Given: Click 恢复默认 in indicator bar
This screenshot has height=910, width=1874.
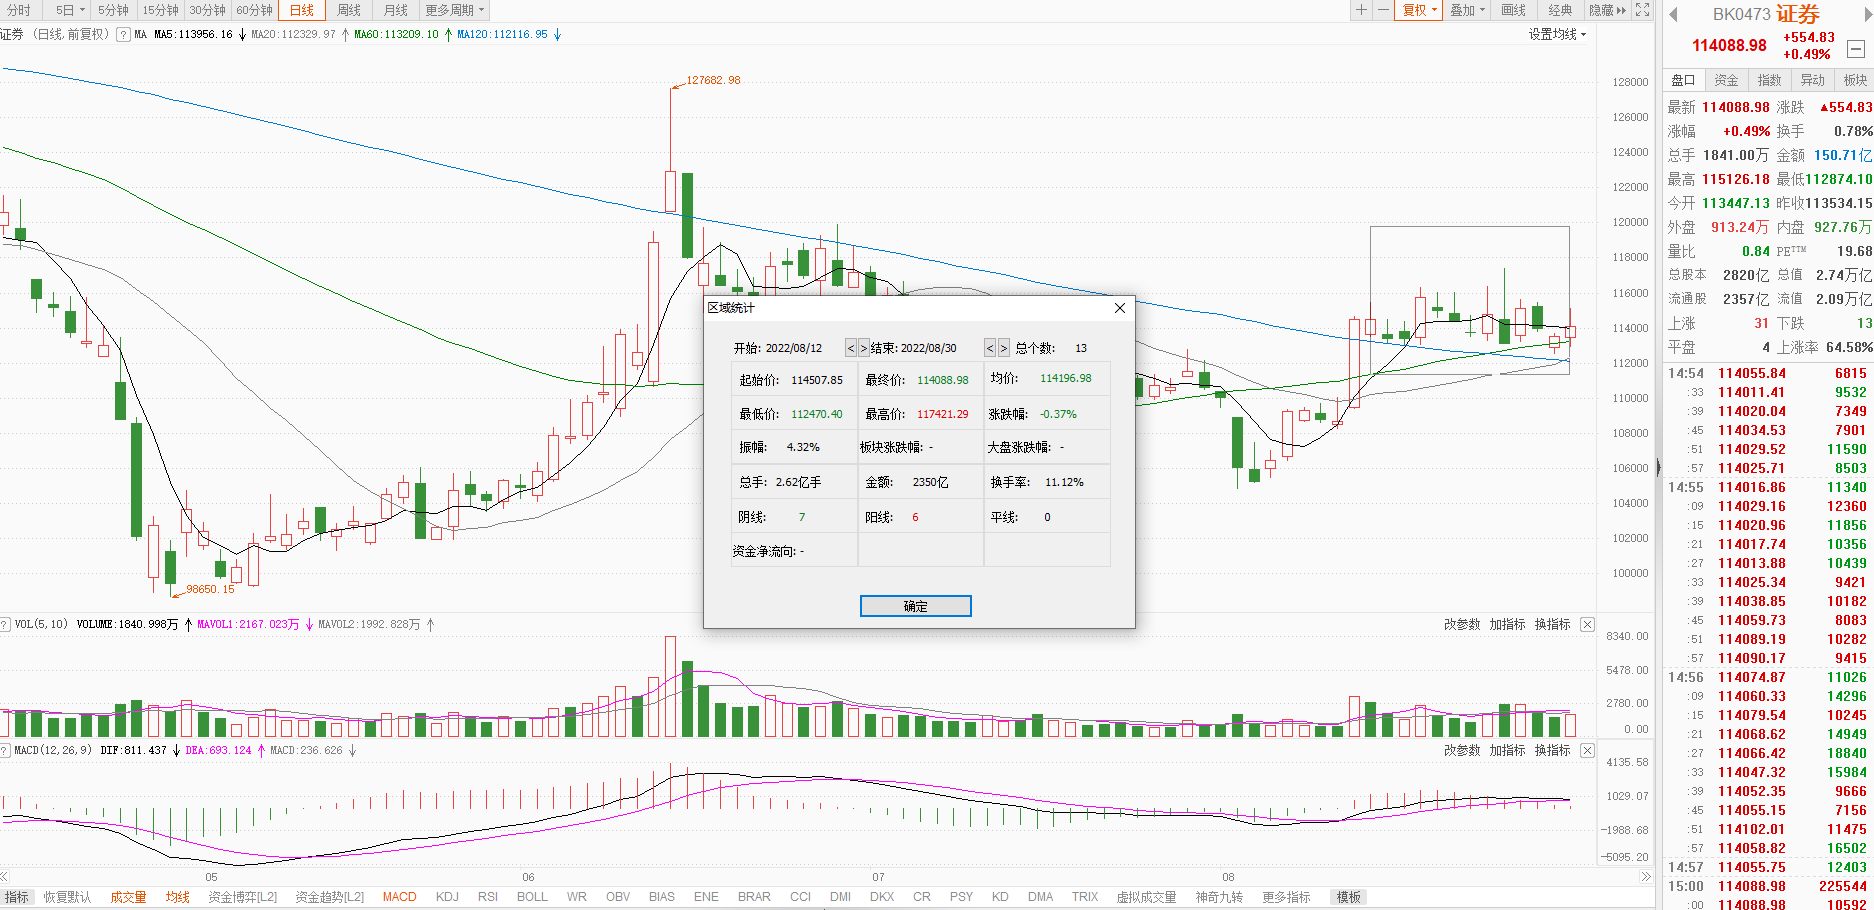Looking at the screenshot, I should click(67, 897).
